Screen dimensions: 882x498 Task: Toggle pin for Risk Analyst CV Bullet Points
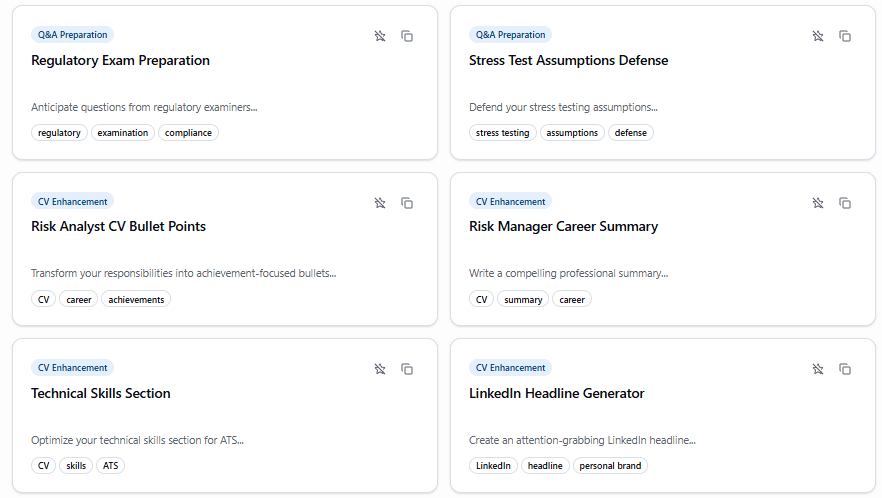(x=380, y=203)
